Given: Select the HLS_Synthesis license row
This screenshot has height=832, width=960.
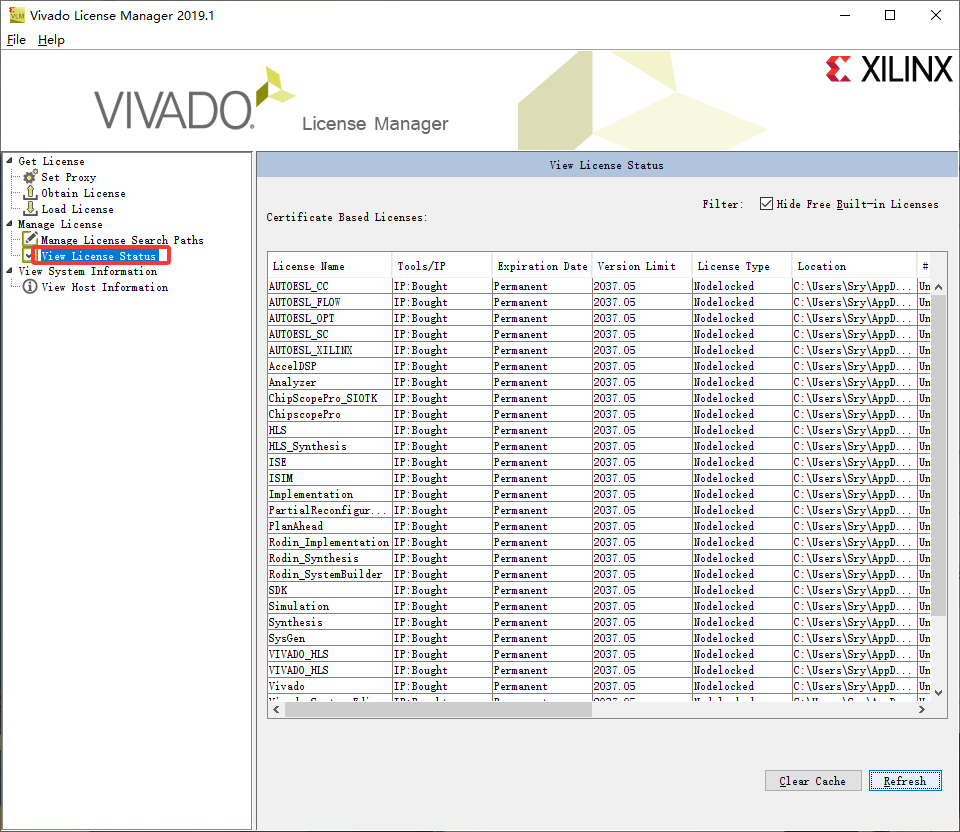Looking at the screenshot, I should point(600,446).
